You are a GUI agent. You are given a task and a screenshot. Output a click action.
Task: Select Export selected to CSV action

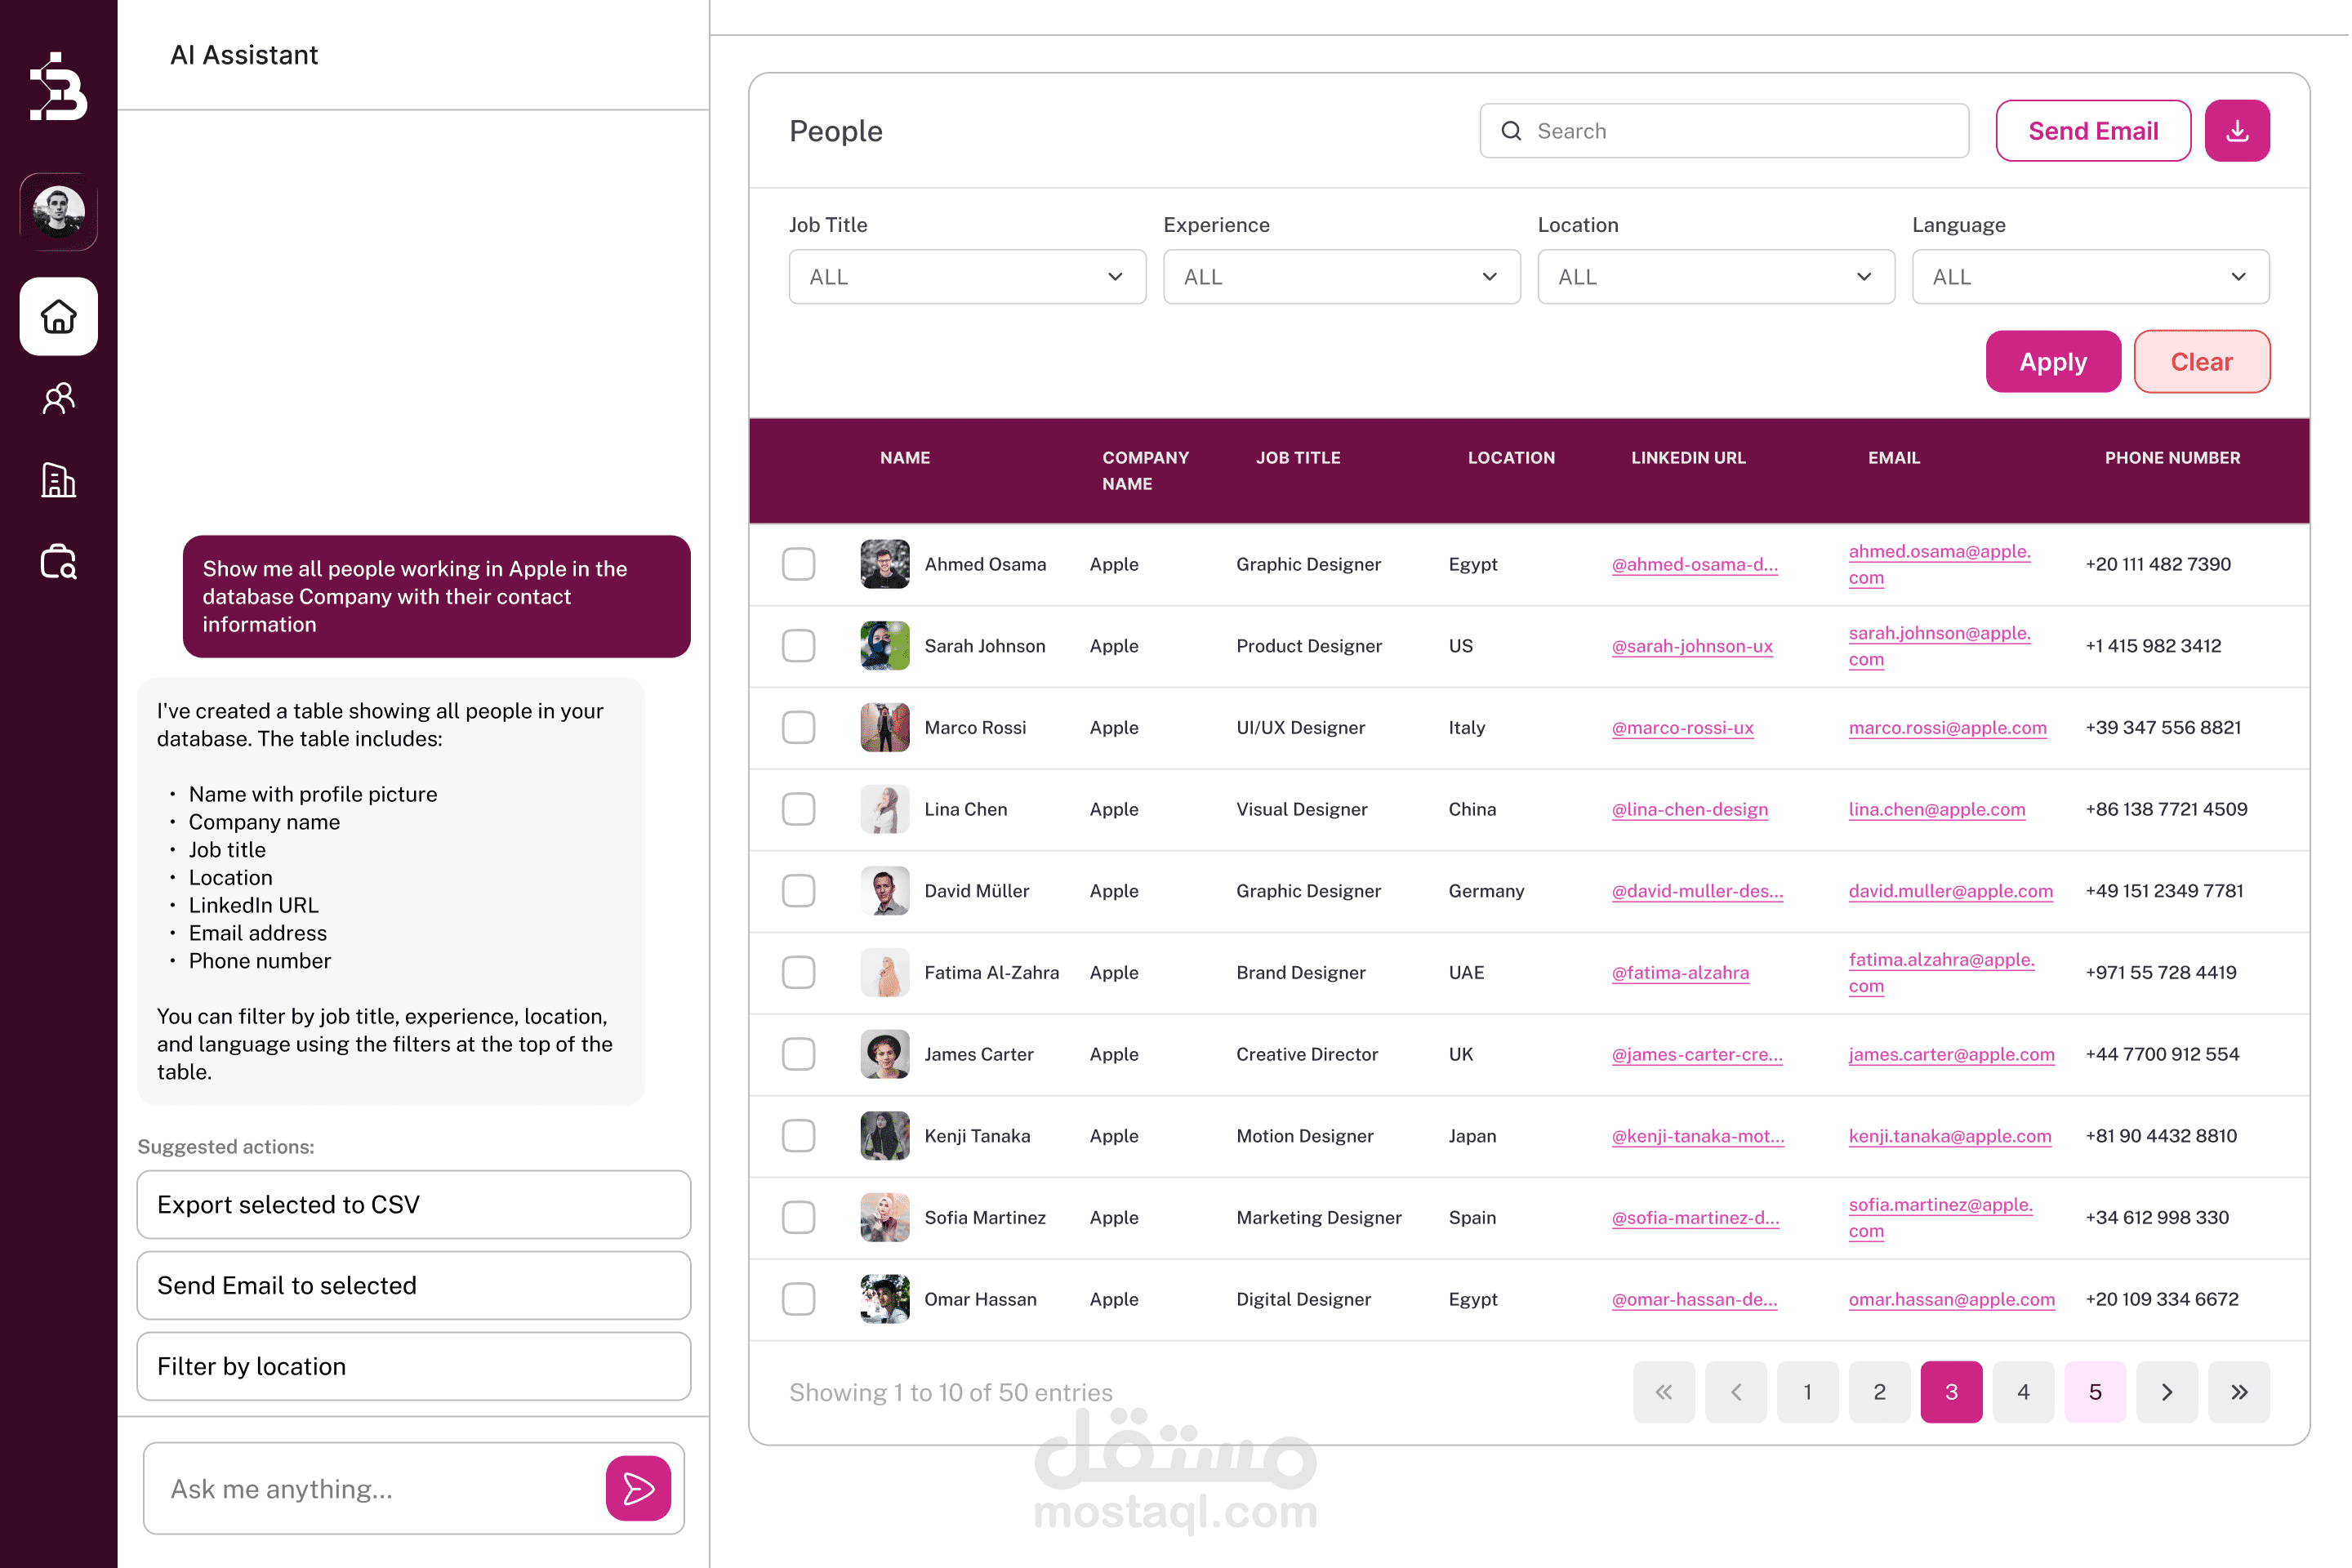point(413,1205)
